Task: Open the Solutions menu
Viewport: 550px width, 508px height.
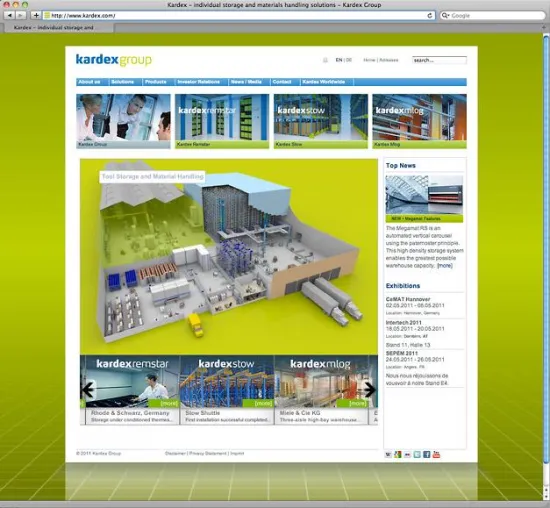Action: click(x=122, y=82)
